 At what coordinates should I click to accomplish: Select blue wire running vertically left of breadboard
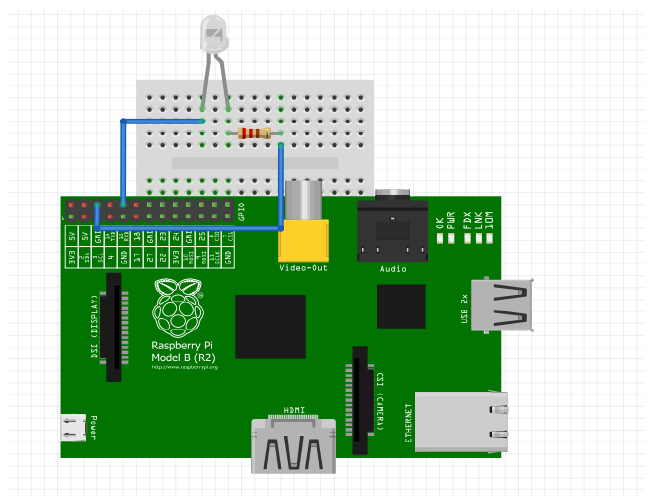(x=123, y=162)
